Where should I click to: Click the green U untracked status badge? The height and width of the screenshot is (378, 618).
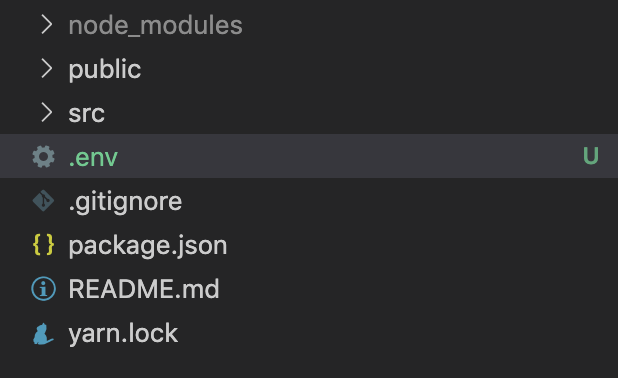[590, 156]
